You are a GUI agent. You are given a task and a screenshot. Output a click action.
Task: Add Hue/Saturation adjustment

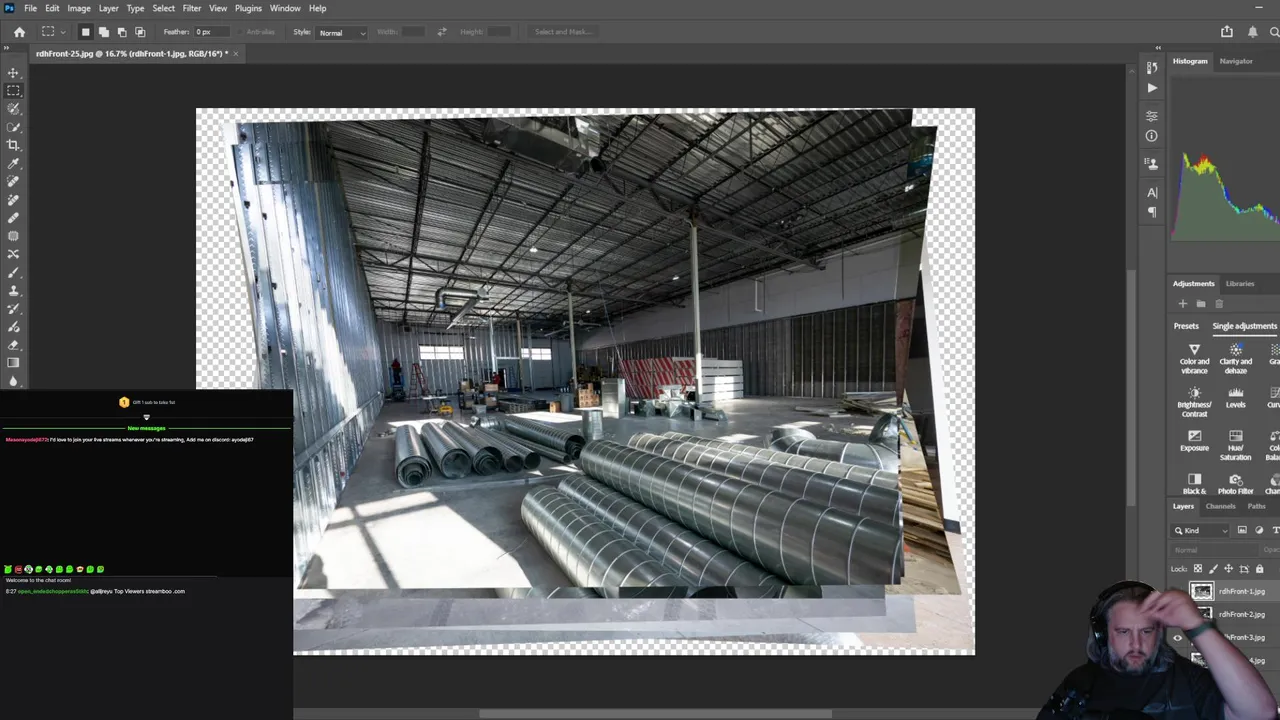[x=1235, y=445]
